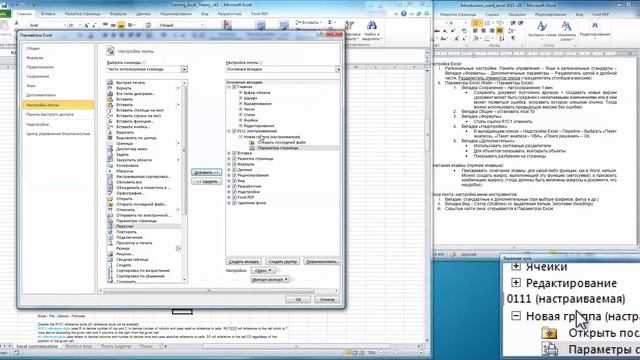Click OK in the Excel Options dialog
640x360 pixels.
[298, 300]
